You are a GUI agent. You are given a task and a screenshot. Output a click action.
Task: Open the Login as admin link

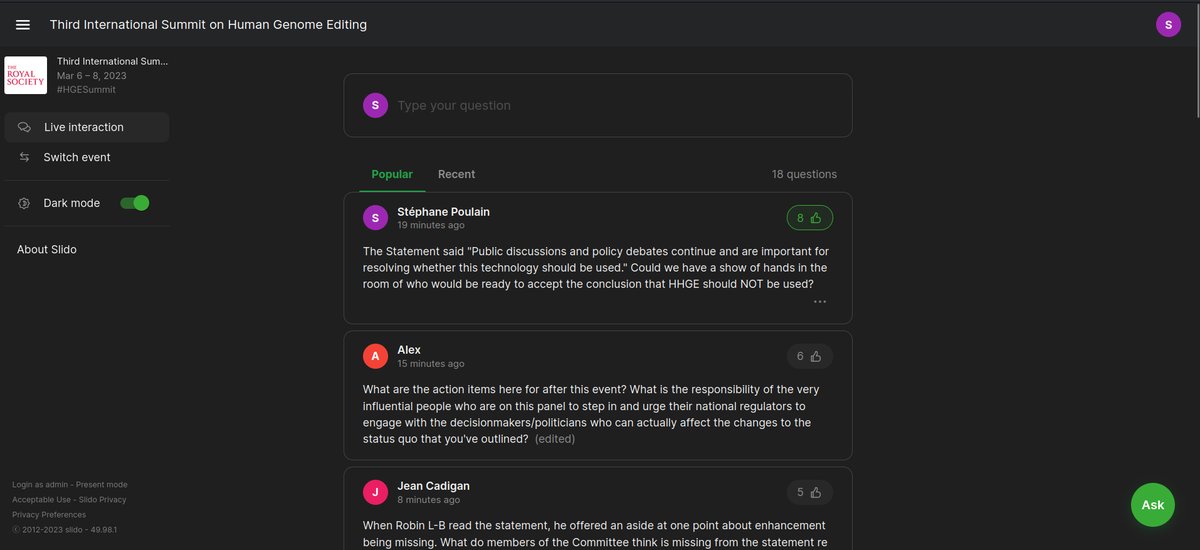tap(40, 484)
